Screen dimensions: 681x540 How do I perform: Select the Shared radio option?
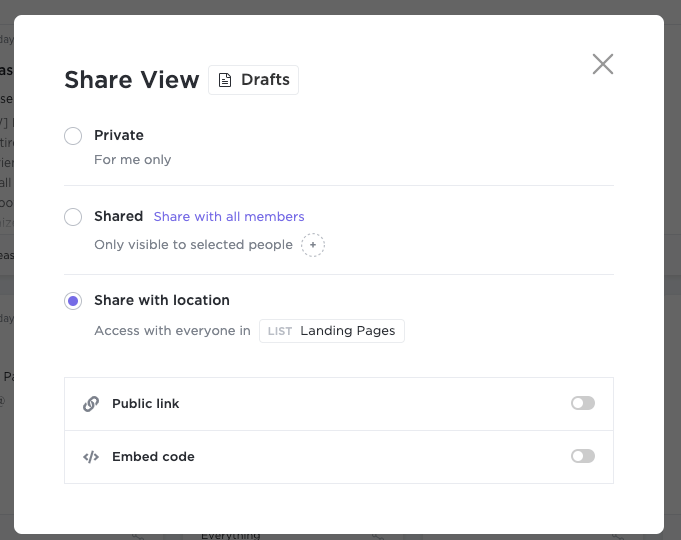pos(73,217)
